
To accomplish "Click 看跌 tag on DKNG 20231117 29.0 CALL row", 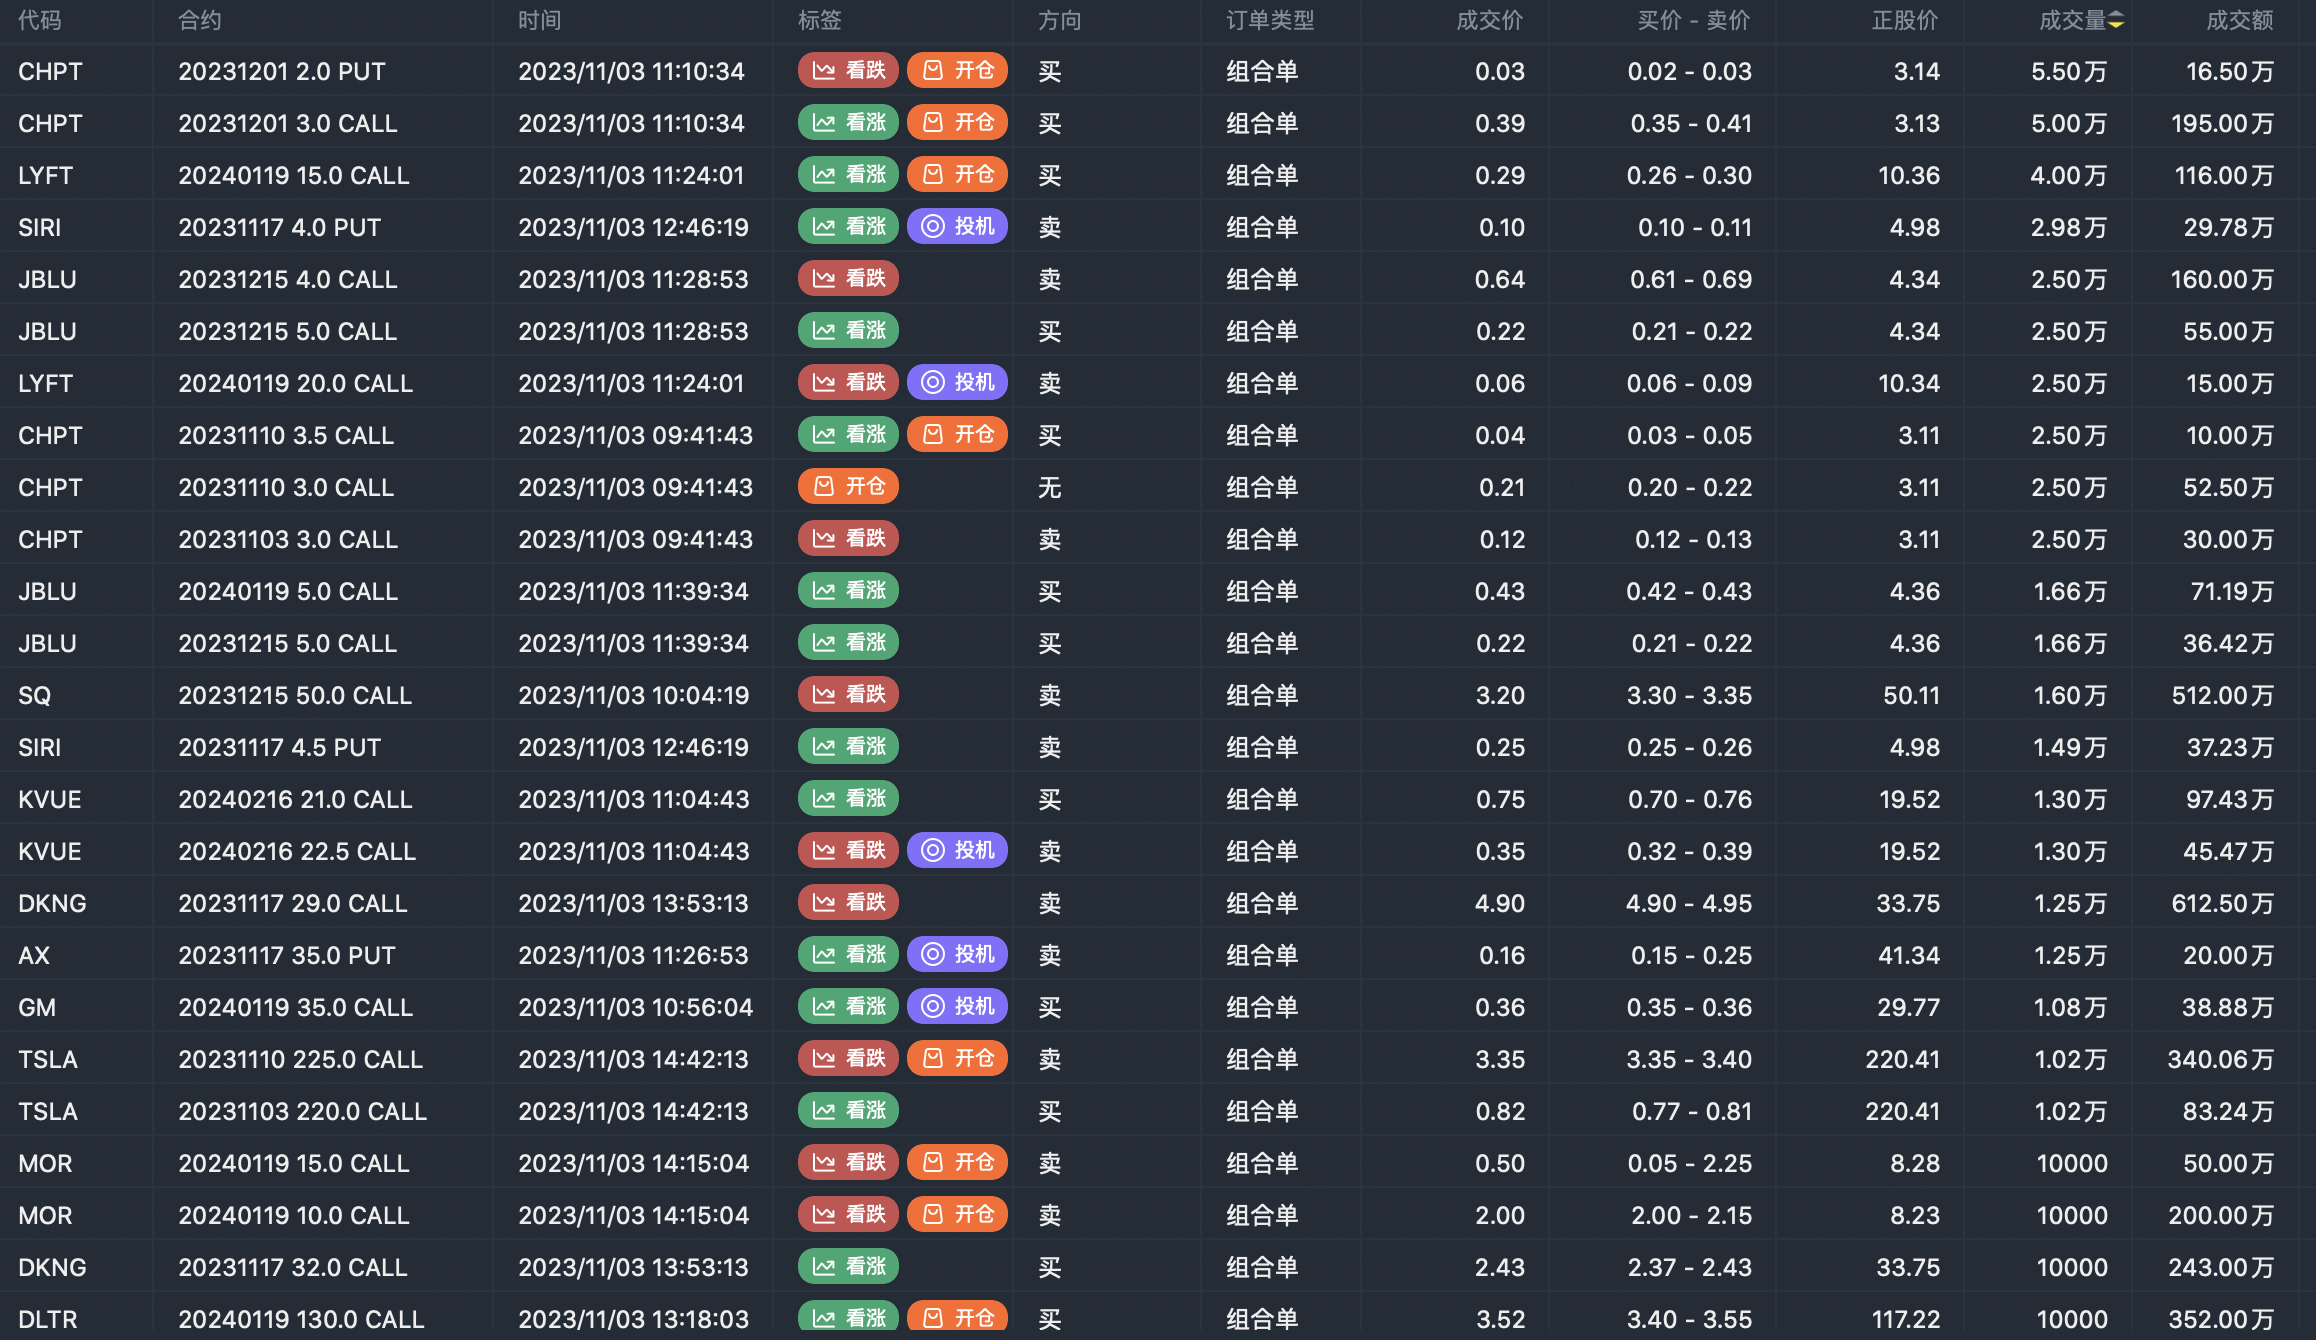I will 848,902.
